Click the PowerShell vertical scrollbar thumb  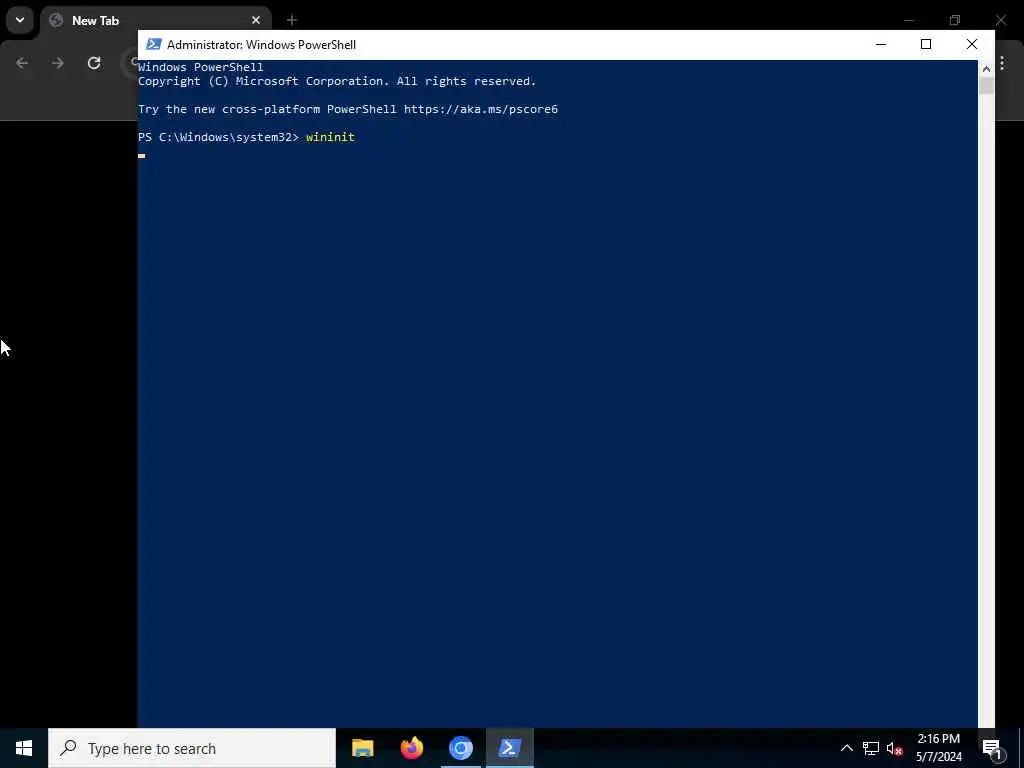pyautogui.click(x=986, y=86)
